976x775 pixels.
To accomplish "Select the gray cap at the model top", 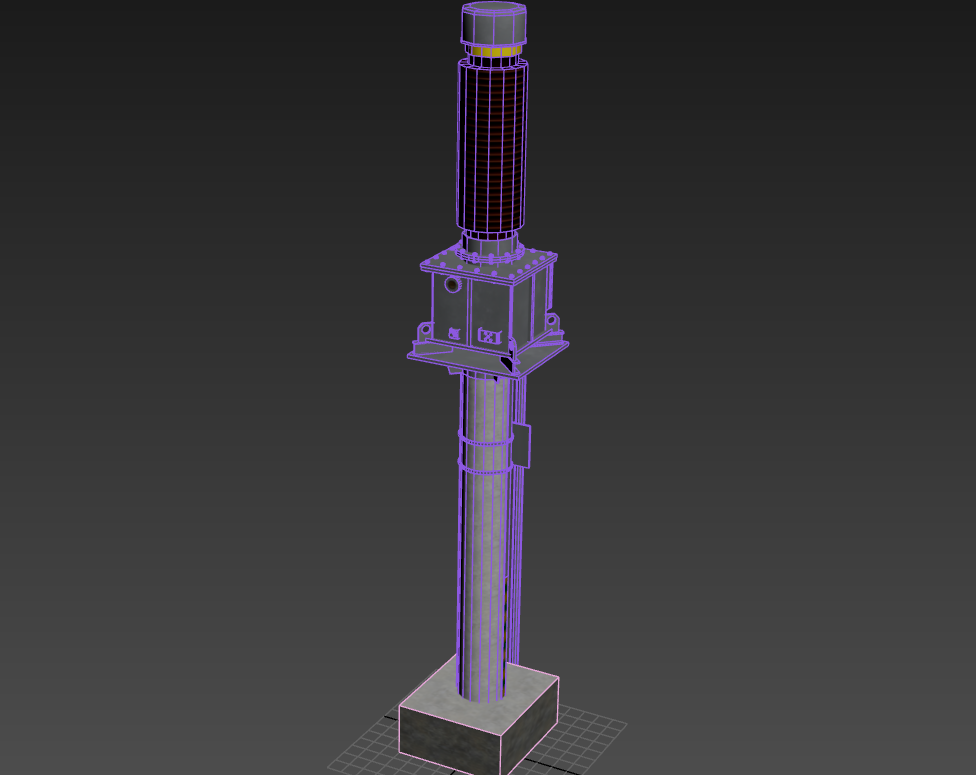I will [492, 23].
